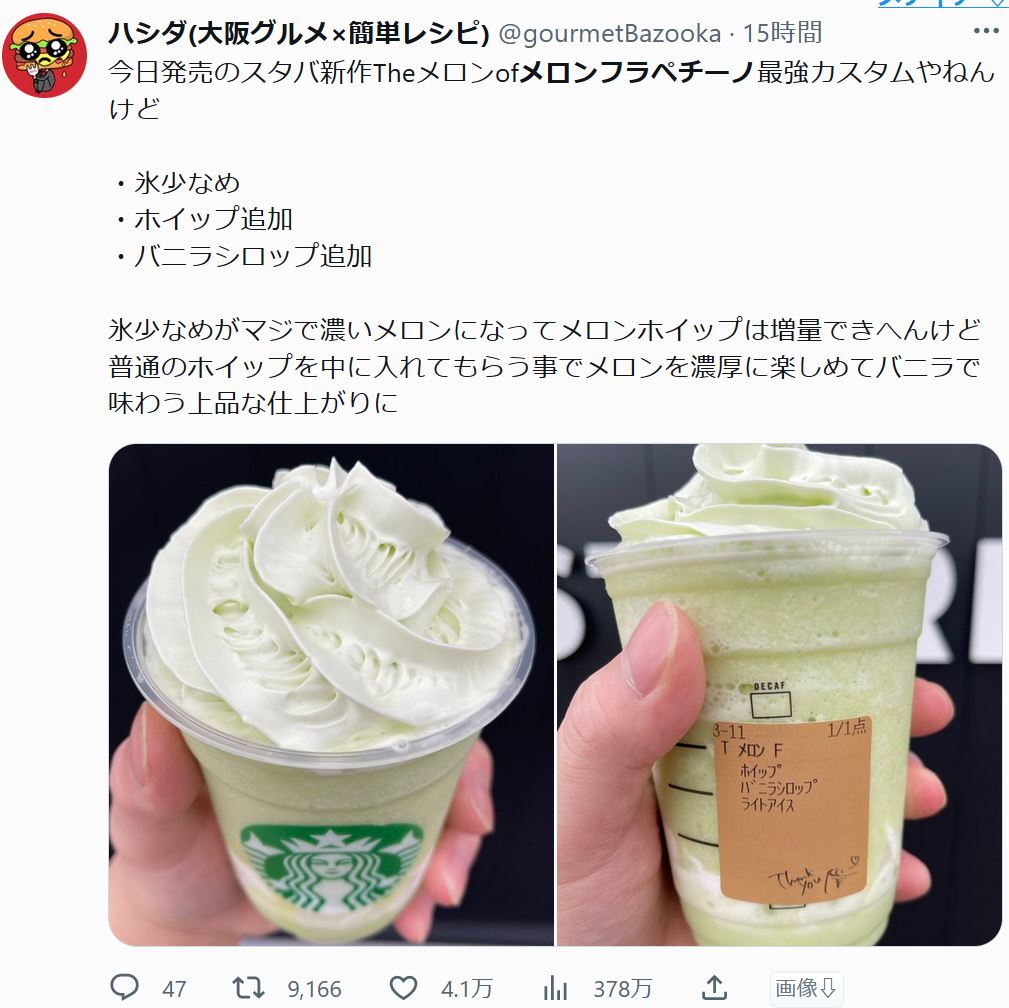The height and width of the screenshot is (1008, 1009).
Task: Open the tweet via the 15時間 timestamp
Action: [782, 33]
